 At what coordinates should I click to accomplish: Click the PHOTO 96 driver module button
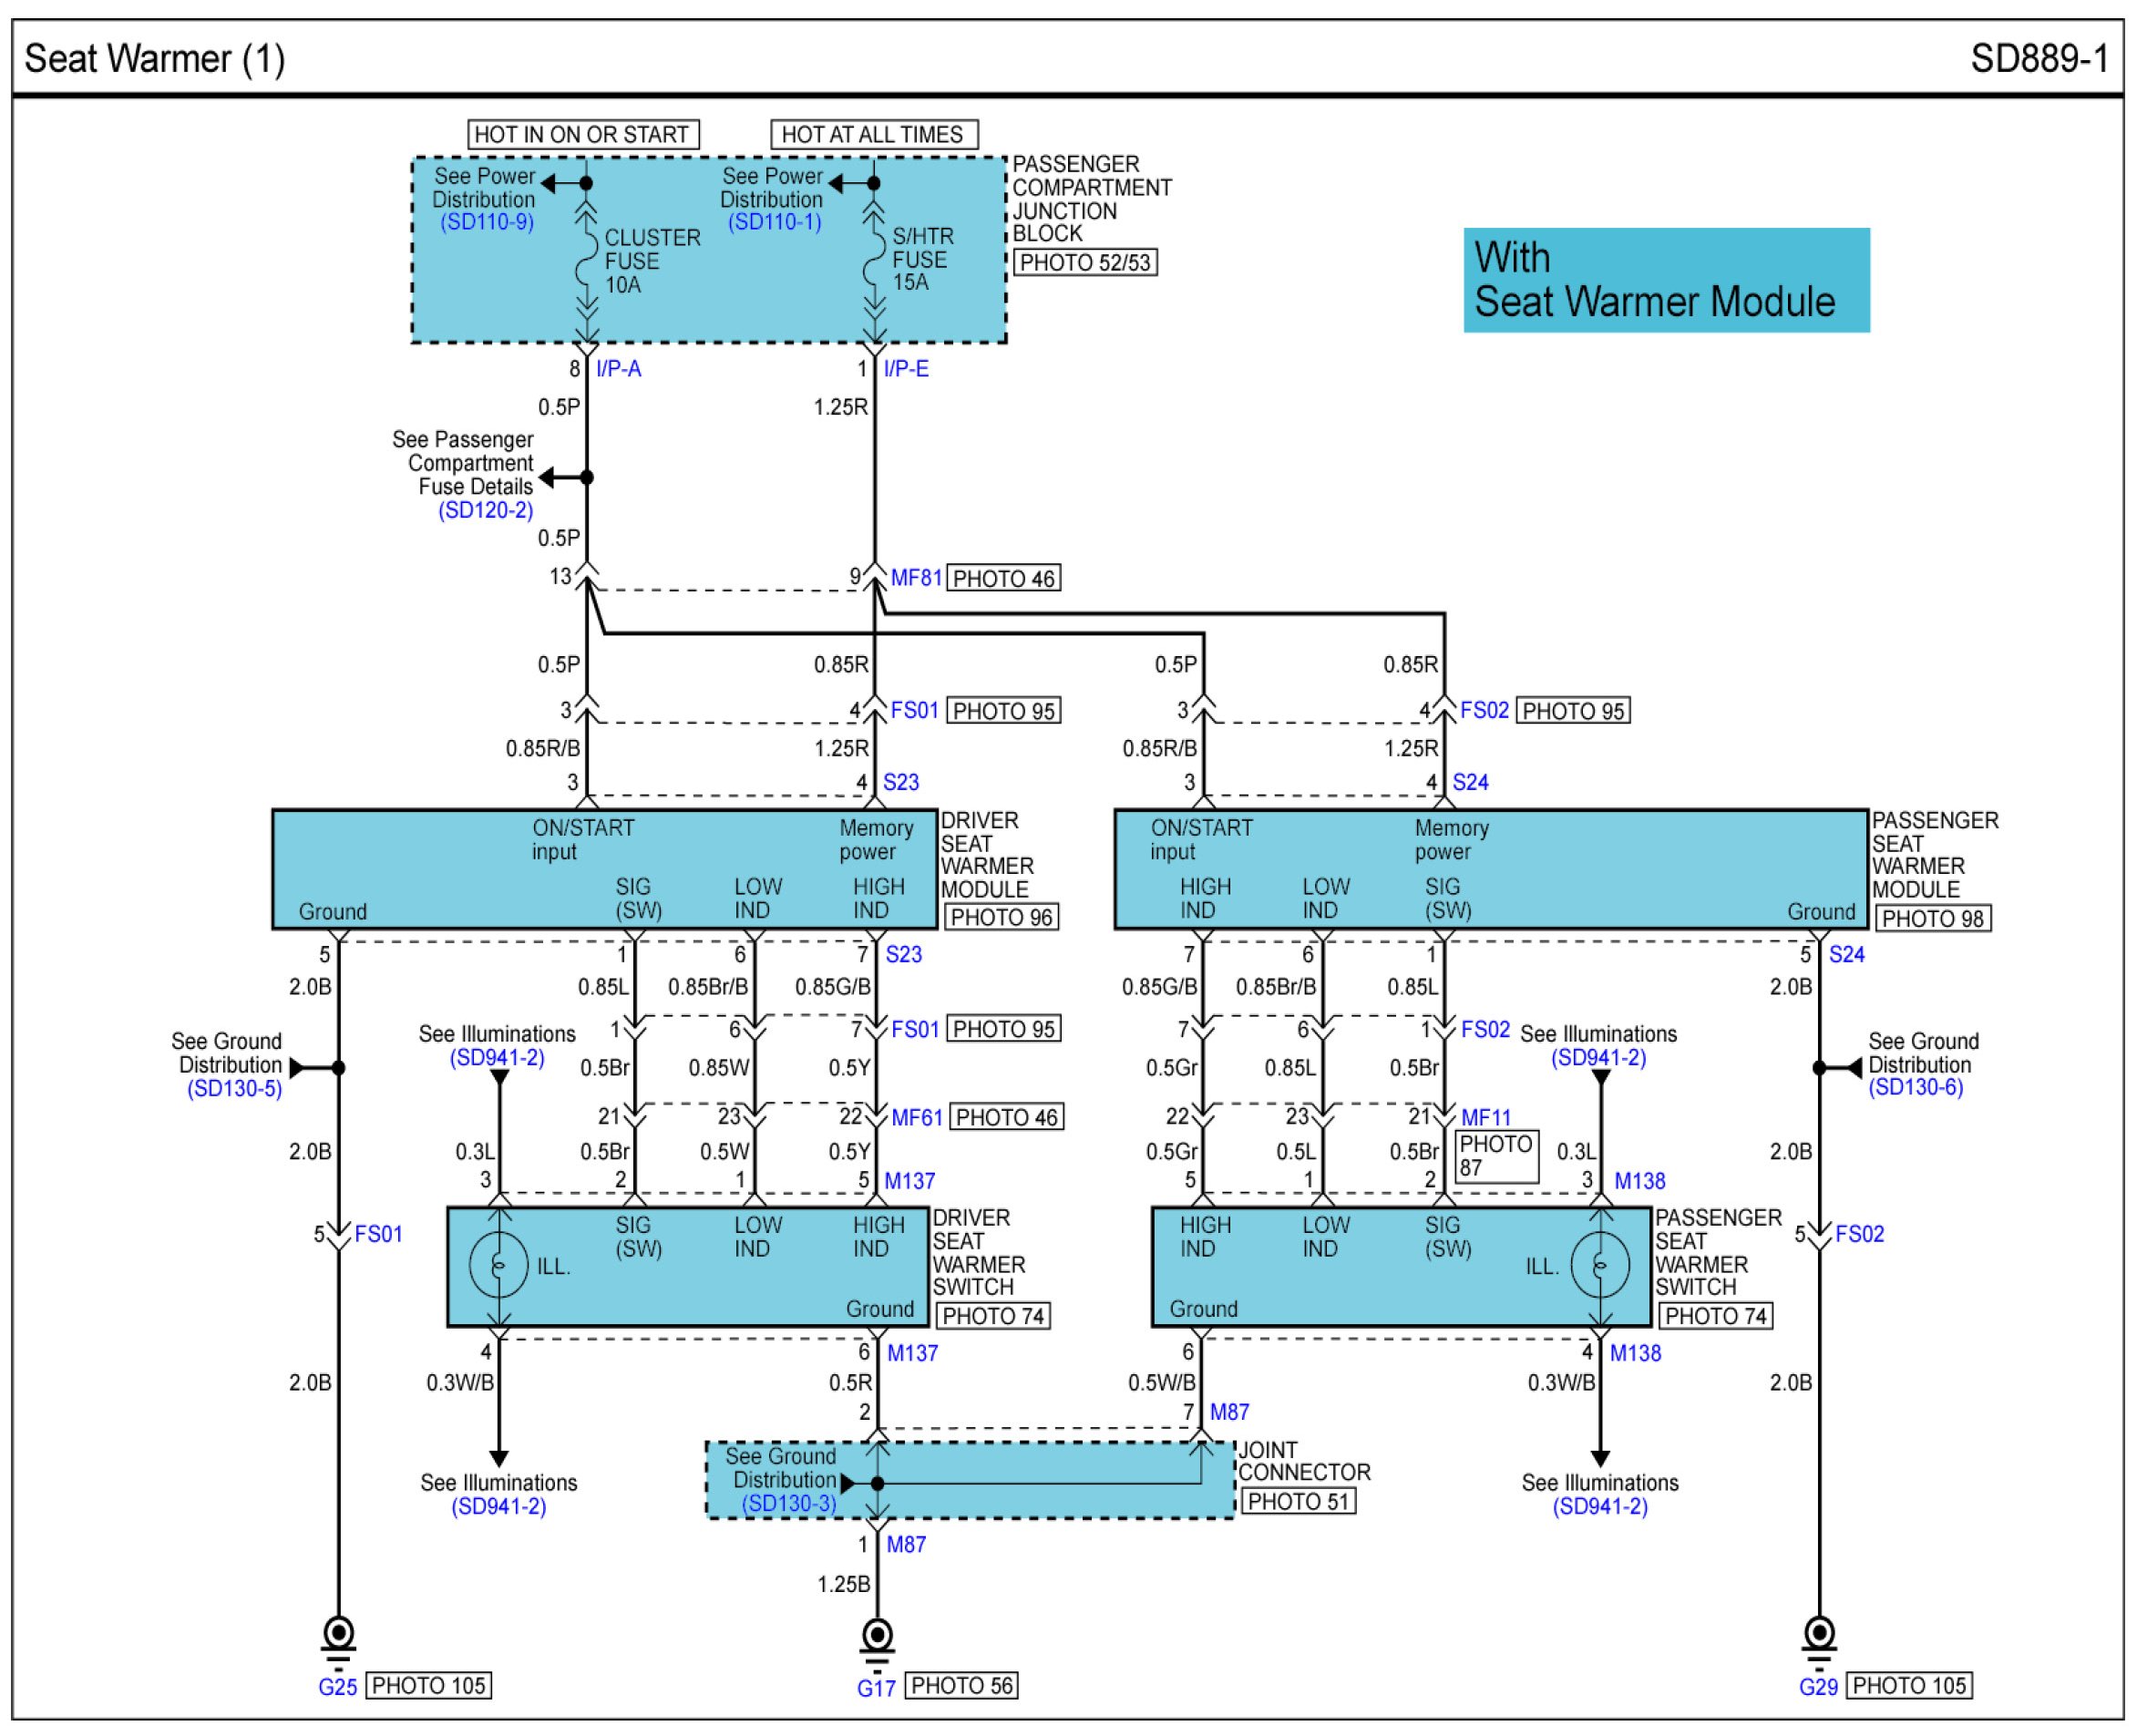pos(1001,917)
